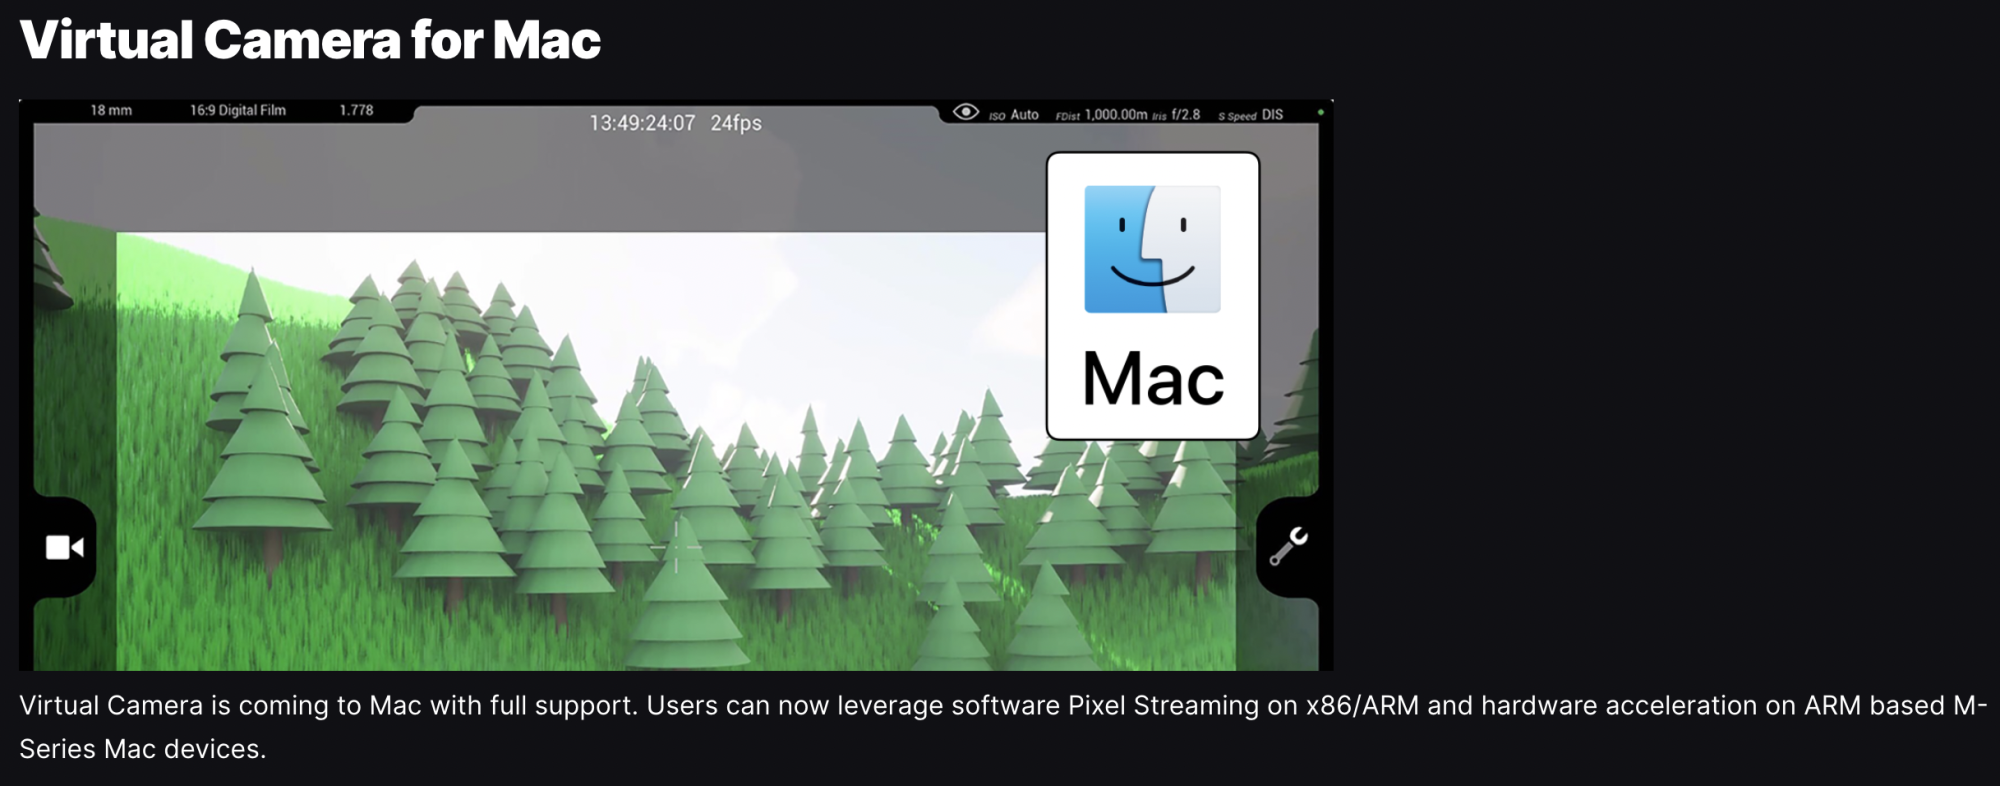Tap the ISO Auto setting
This screenshot has height=786, width=2000.
[x=1014, y=115]
